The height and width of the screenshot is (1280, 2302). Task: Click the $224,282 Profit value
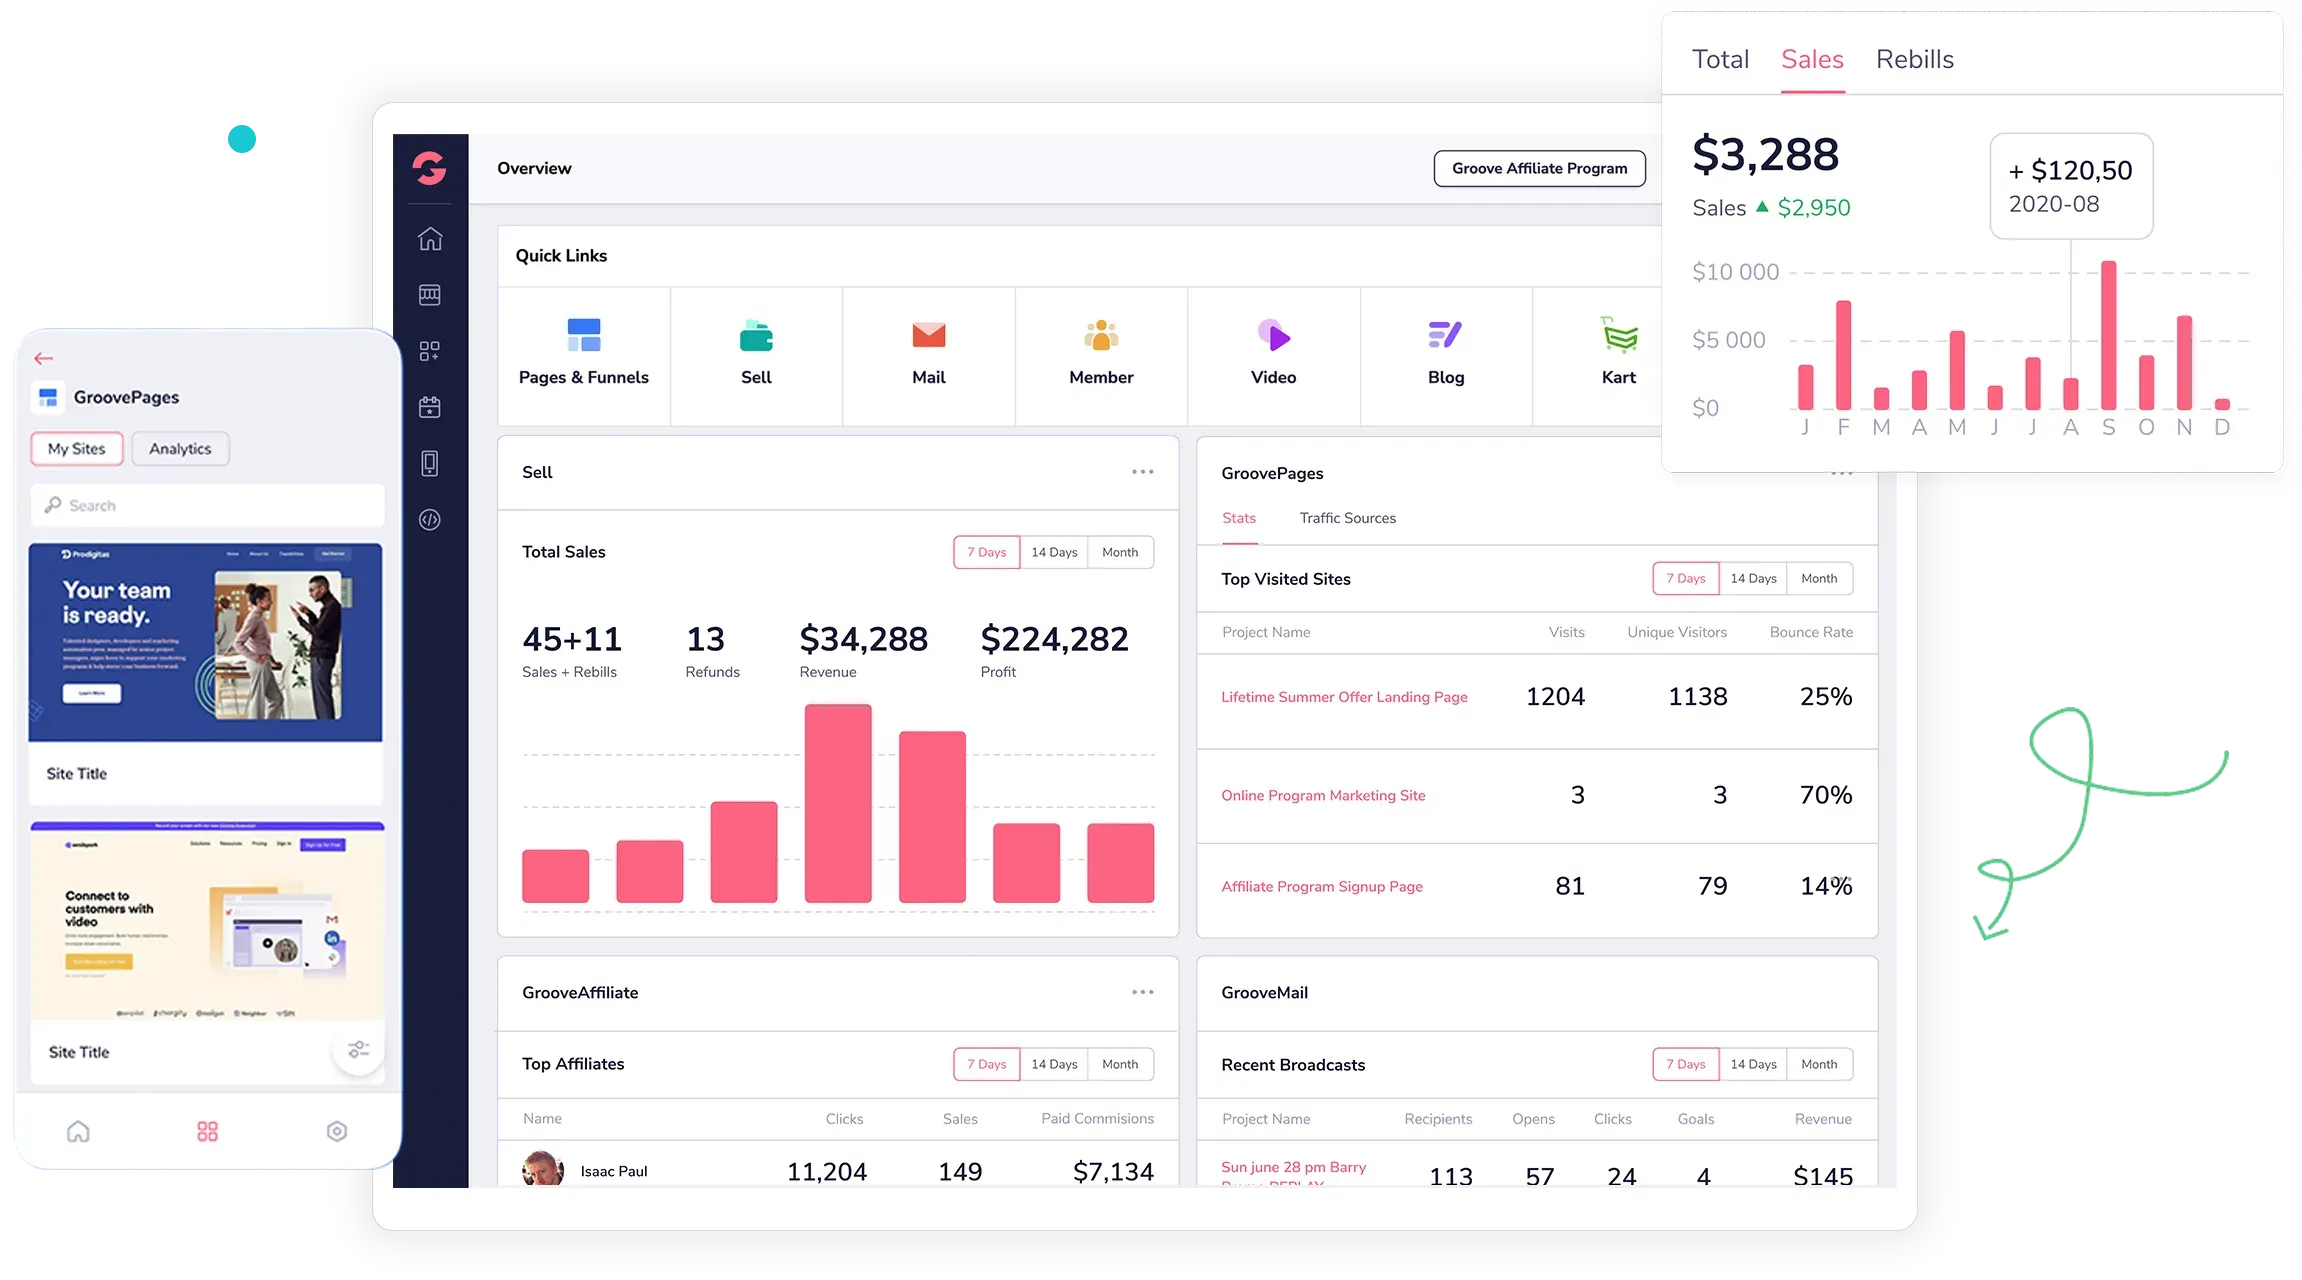[1054, 638]
